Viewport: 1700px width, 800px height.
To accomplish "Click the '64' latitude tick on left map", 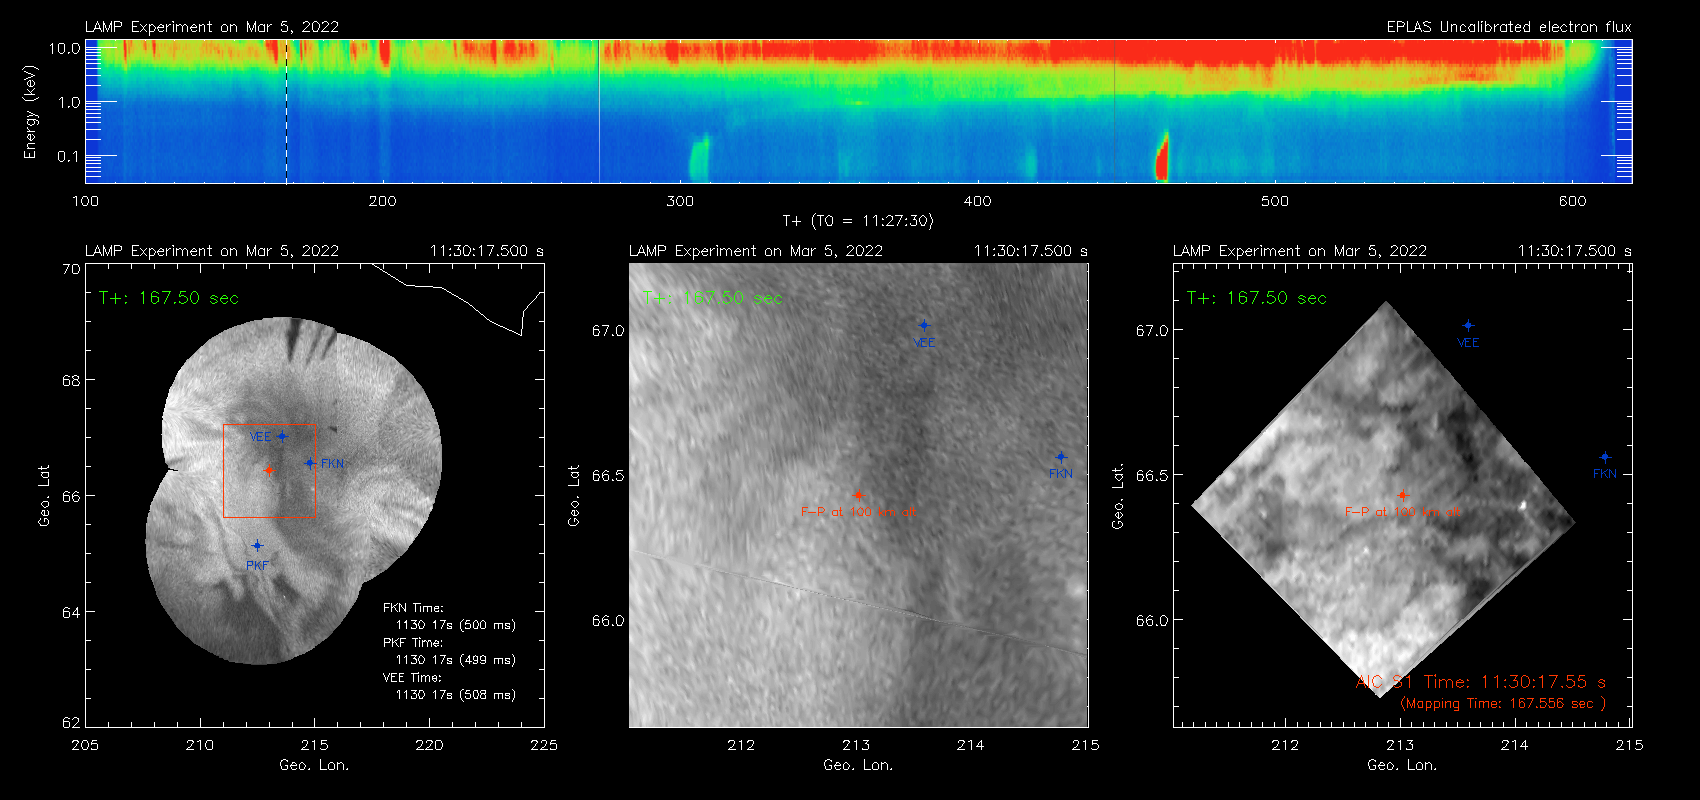I will [70, 612].
